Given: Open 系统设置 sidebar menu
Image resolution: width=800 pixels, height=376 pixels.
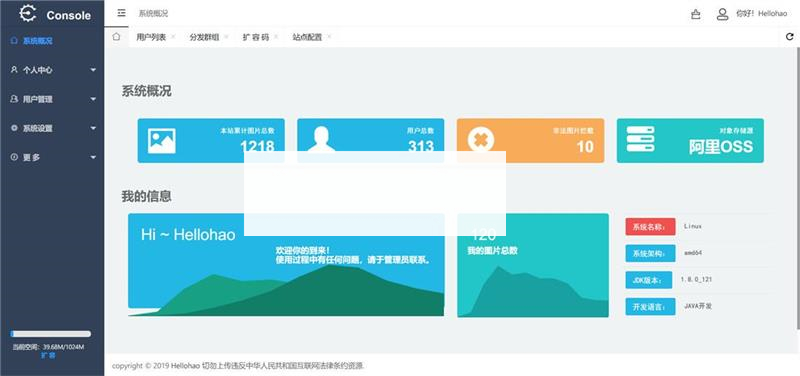Looking at the screenshot, I should pos(52,128).
